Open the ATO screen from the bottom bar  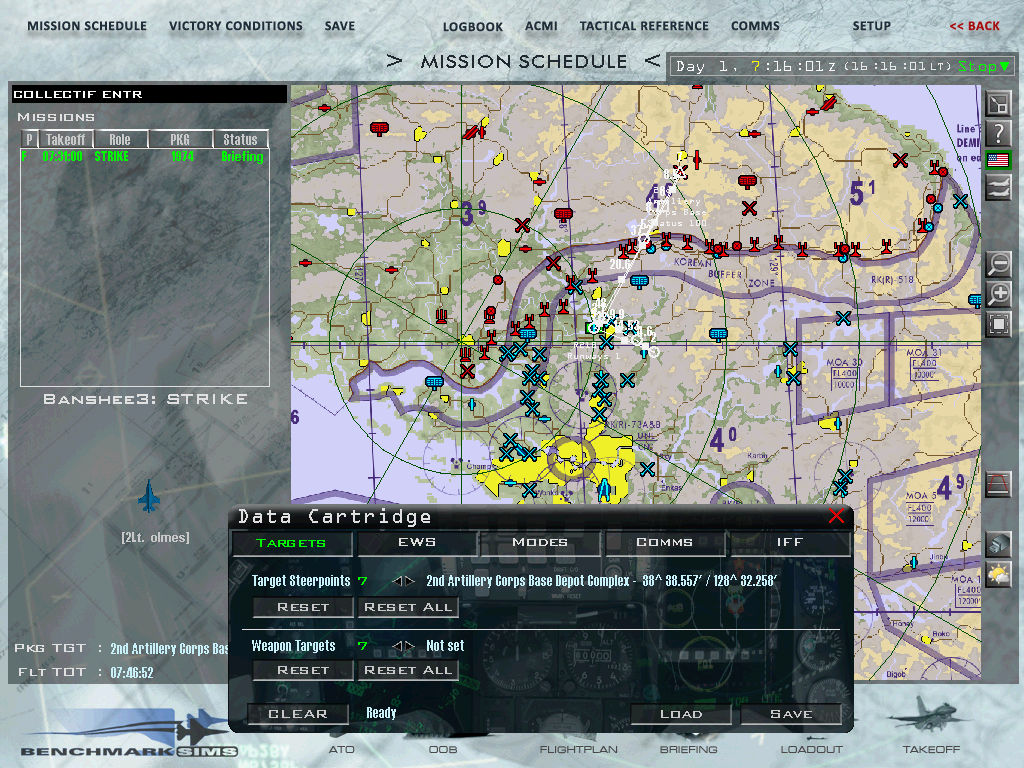point(342,750)
